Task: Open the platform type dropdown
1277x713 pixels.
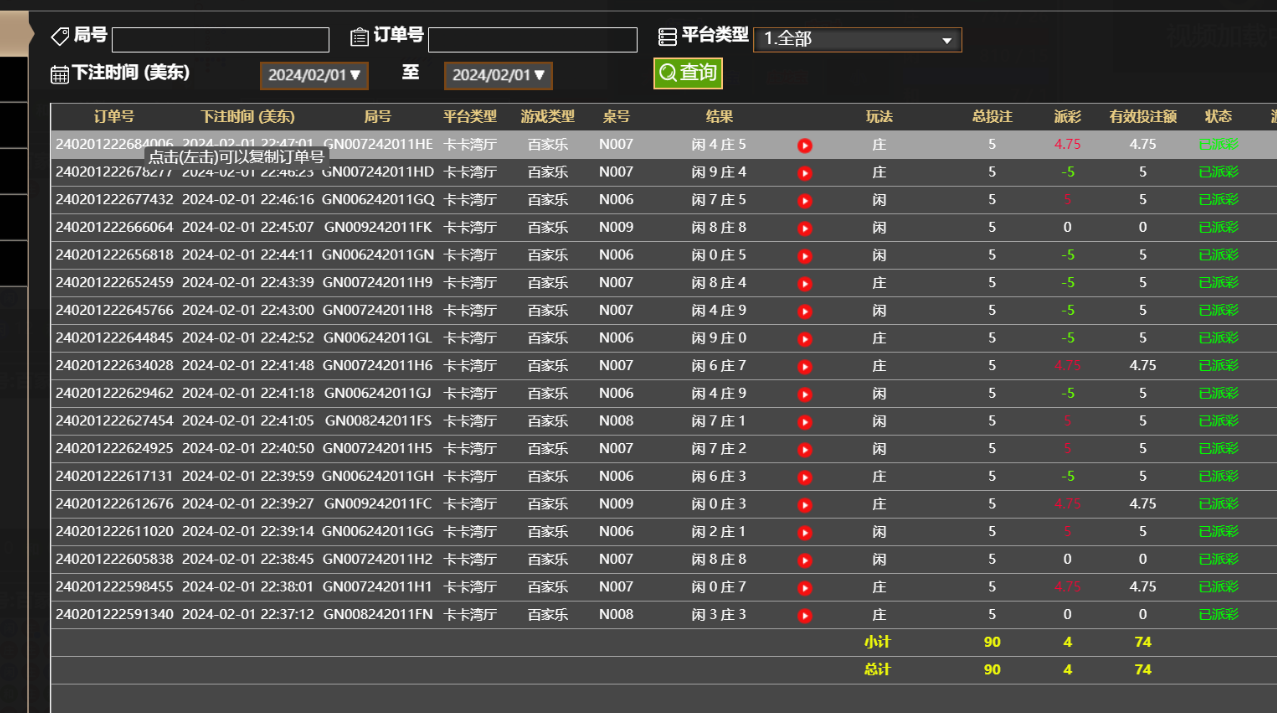Action: click(857, 39)
